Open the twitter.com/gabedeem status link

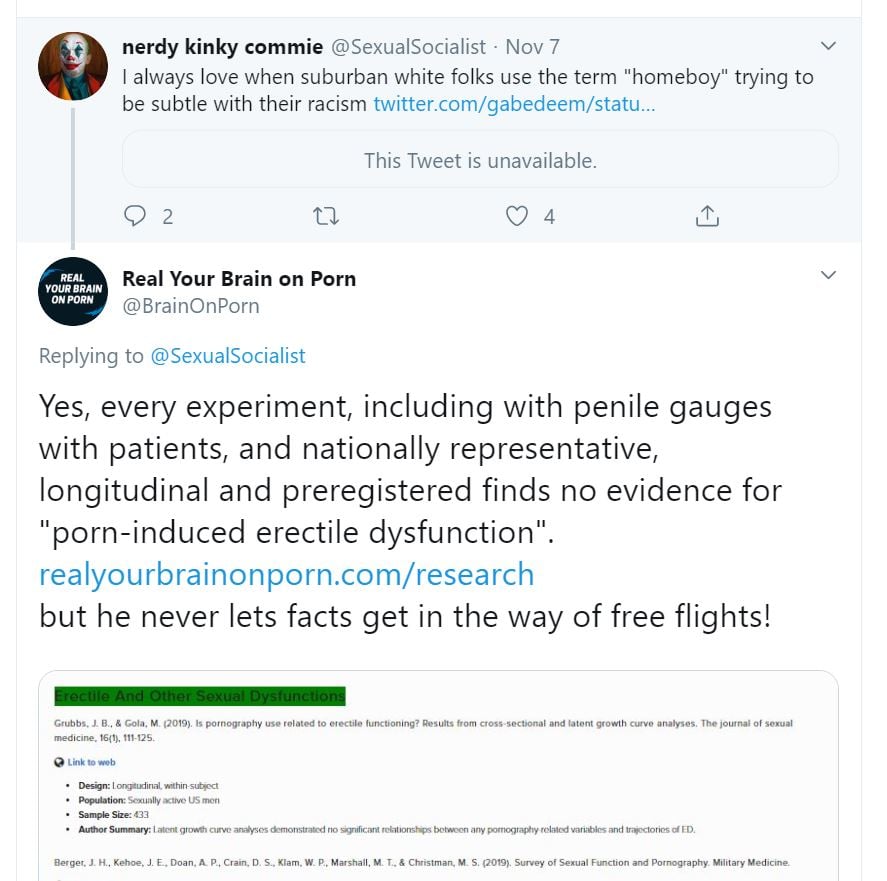(x=514, y=104)
